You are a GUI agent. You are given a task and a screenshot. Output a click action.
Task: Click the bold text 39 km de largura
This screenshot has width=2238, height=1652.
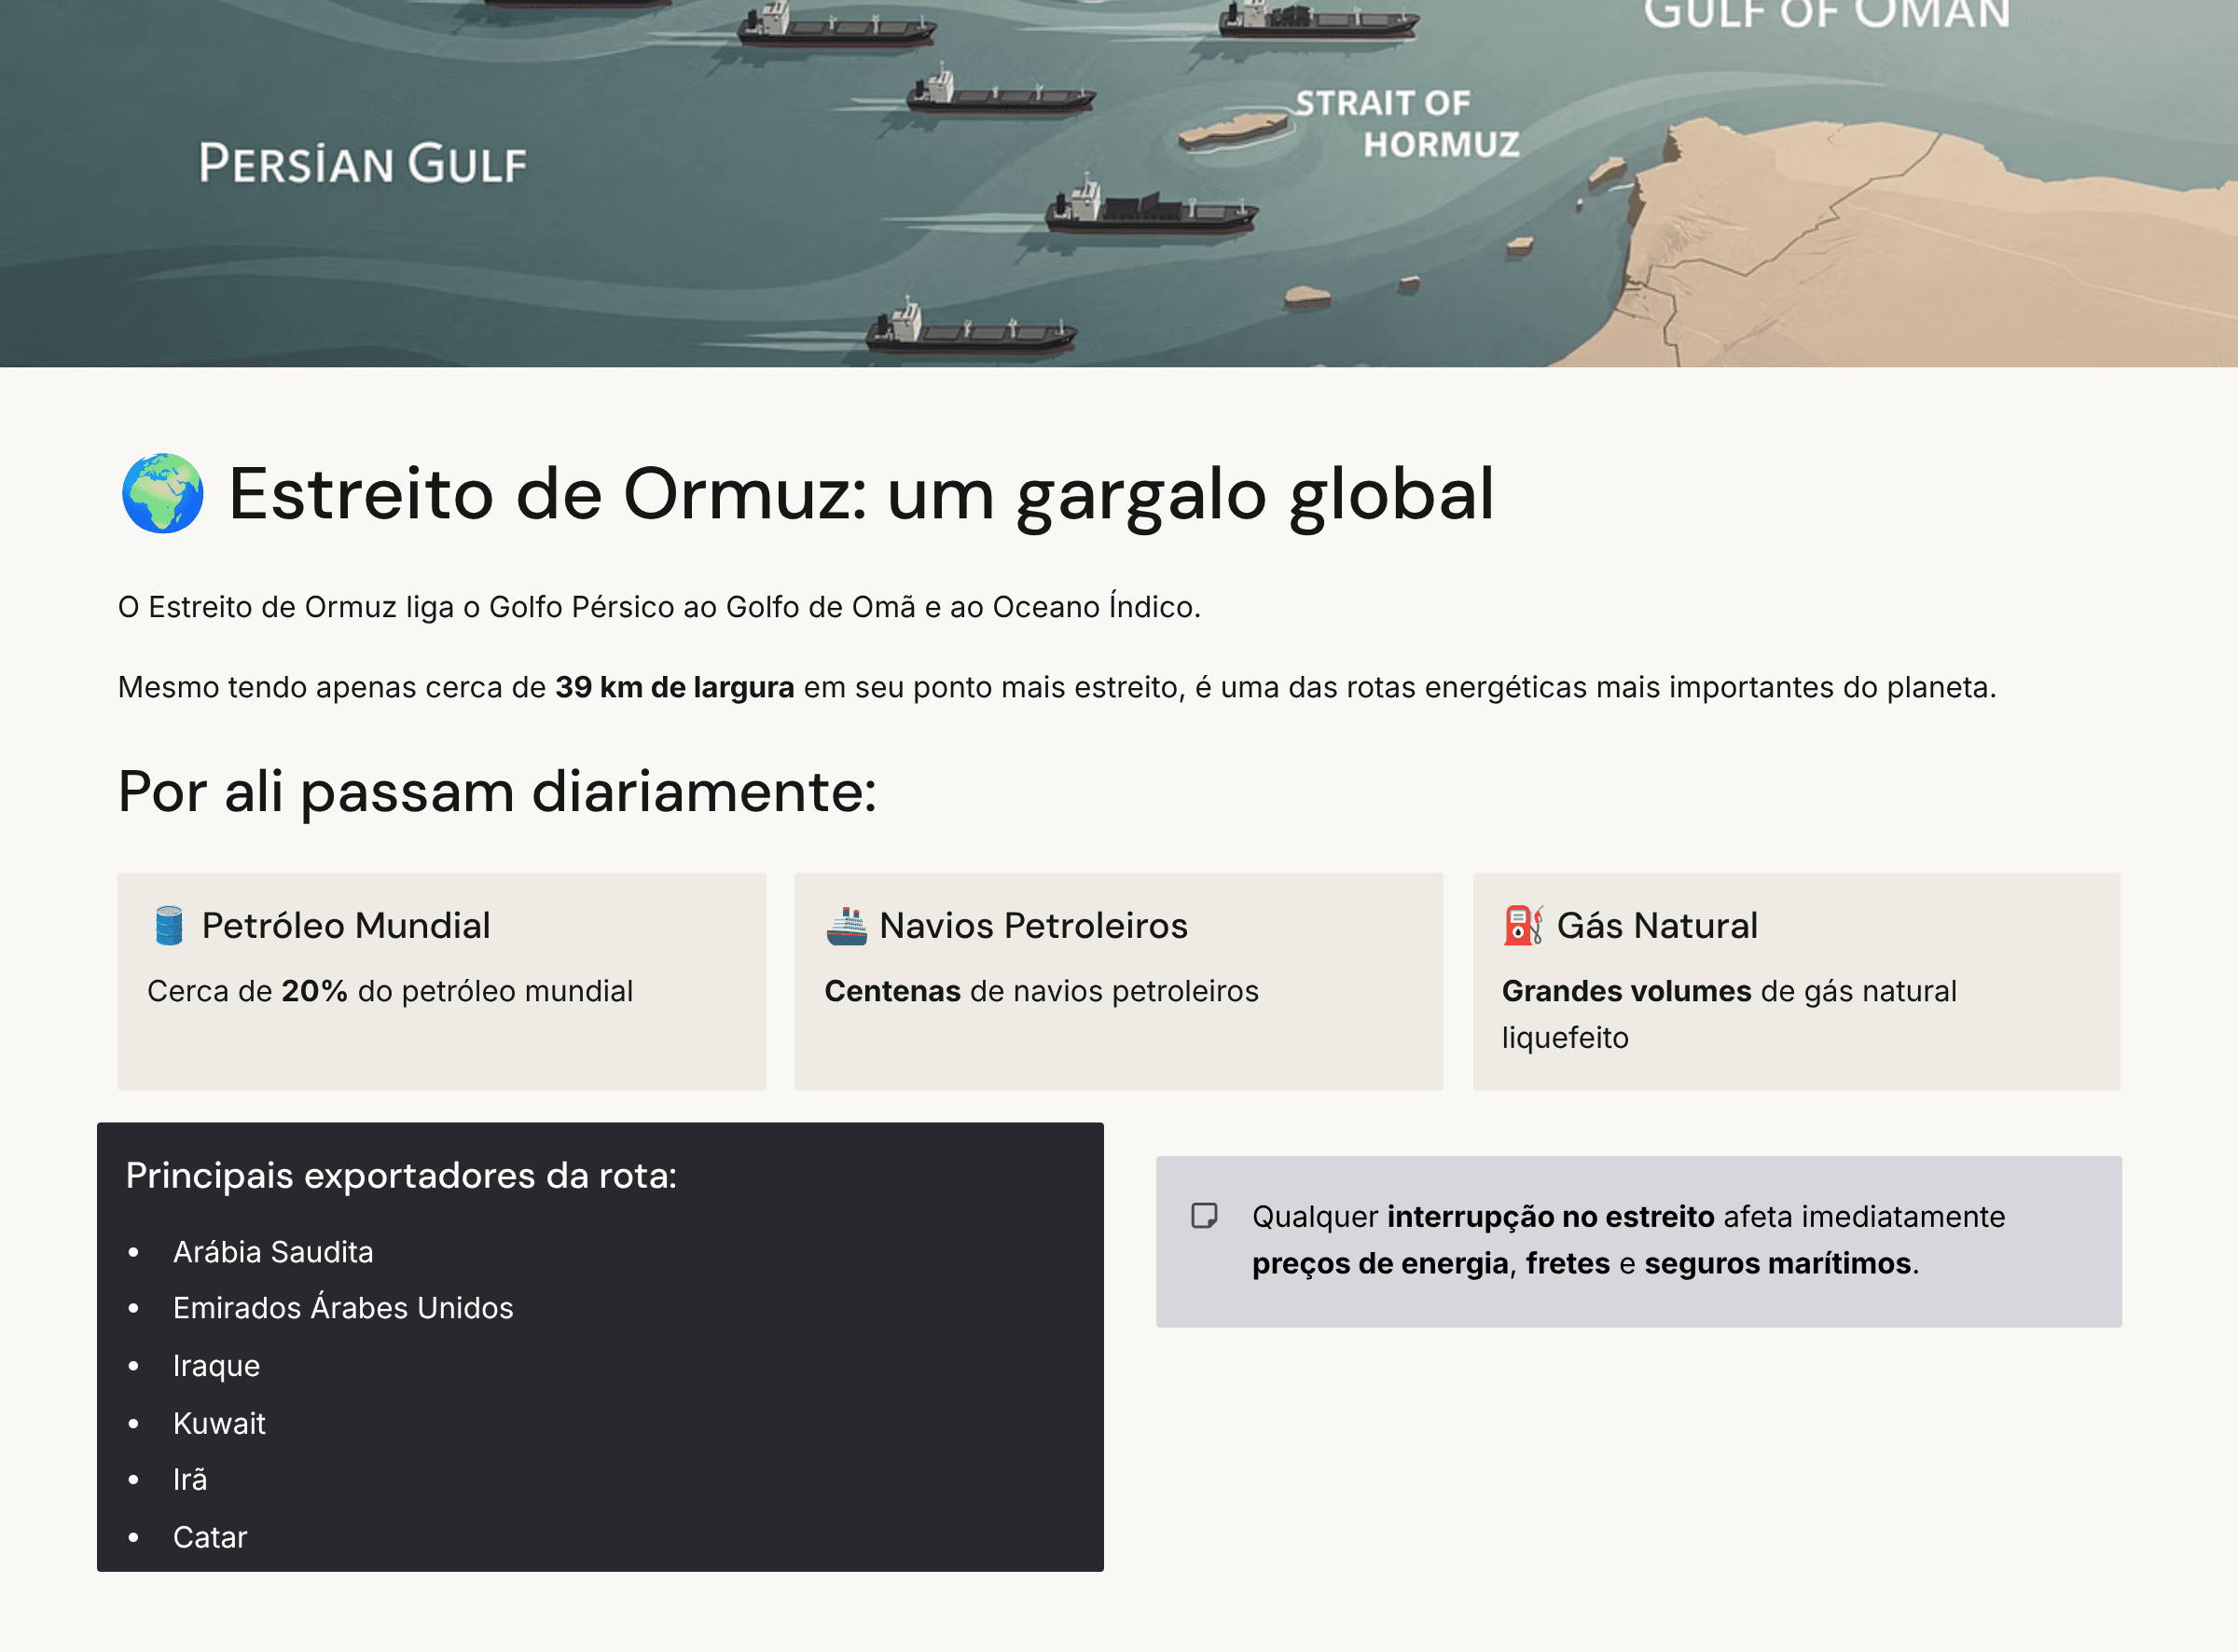coord(675,688)
